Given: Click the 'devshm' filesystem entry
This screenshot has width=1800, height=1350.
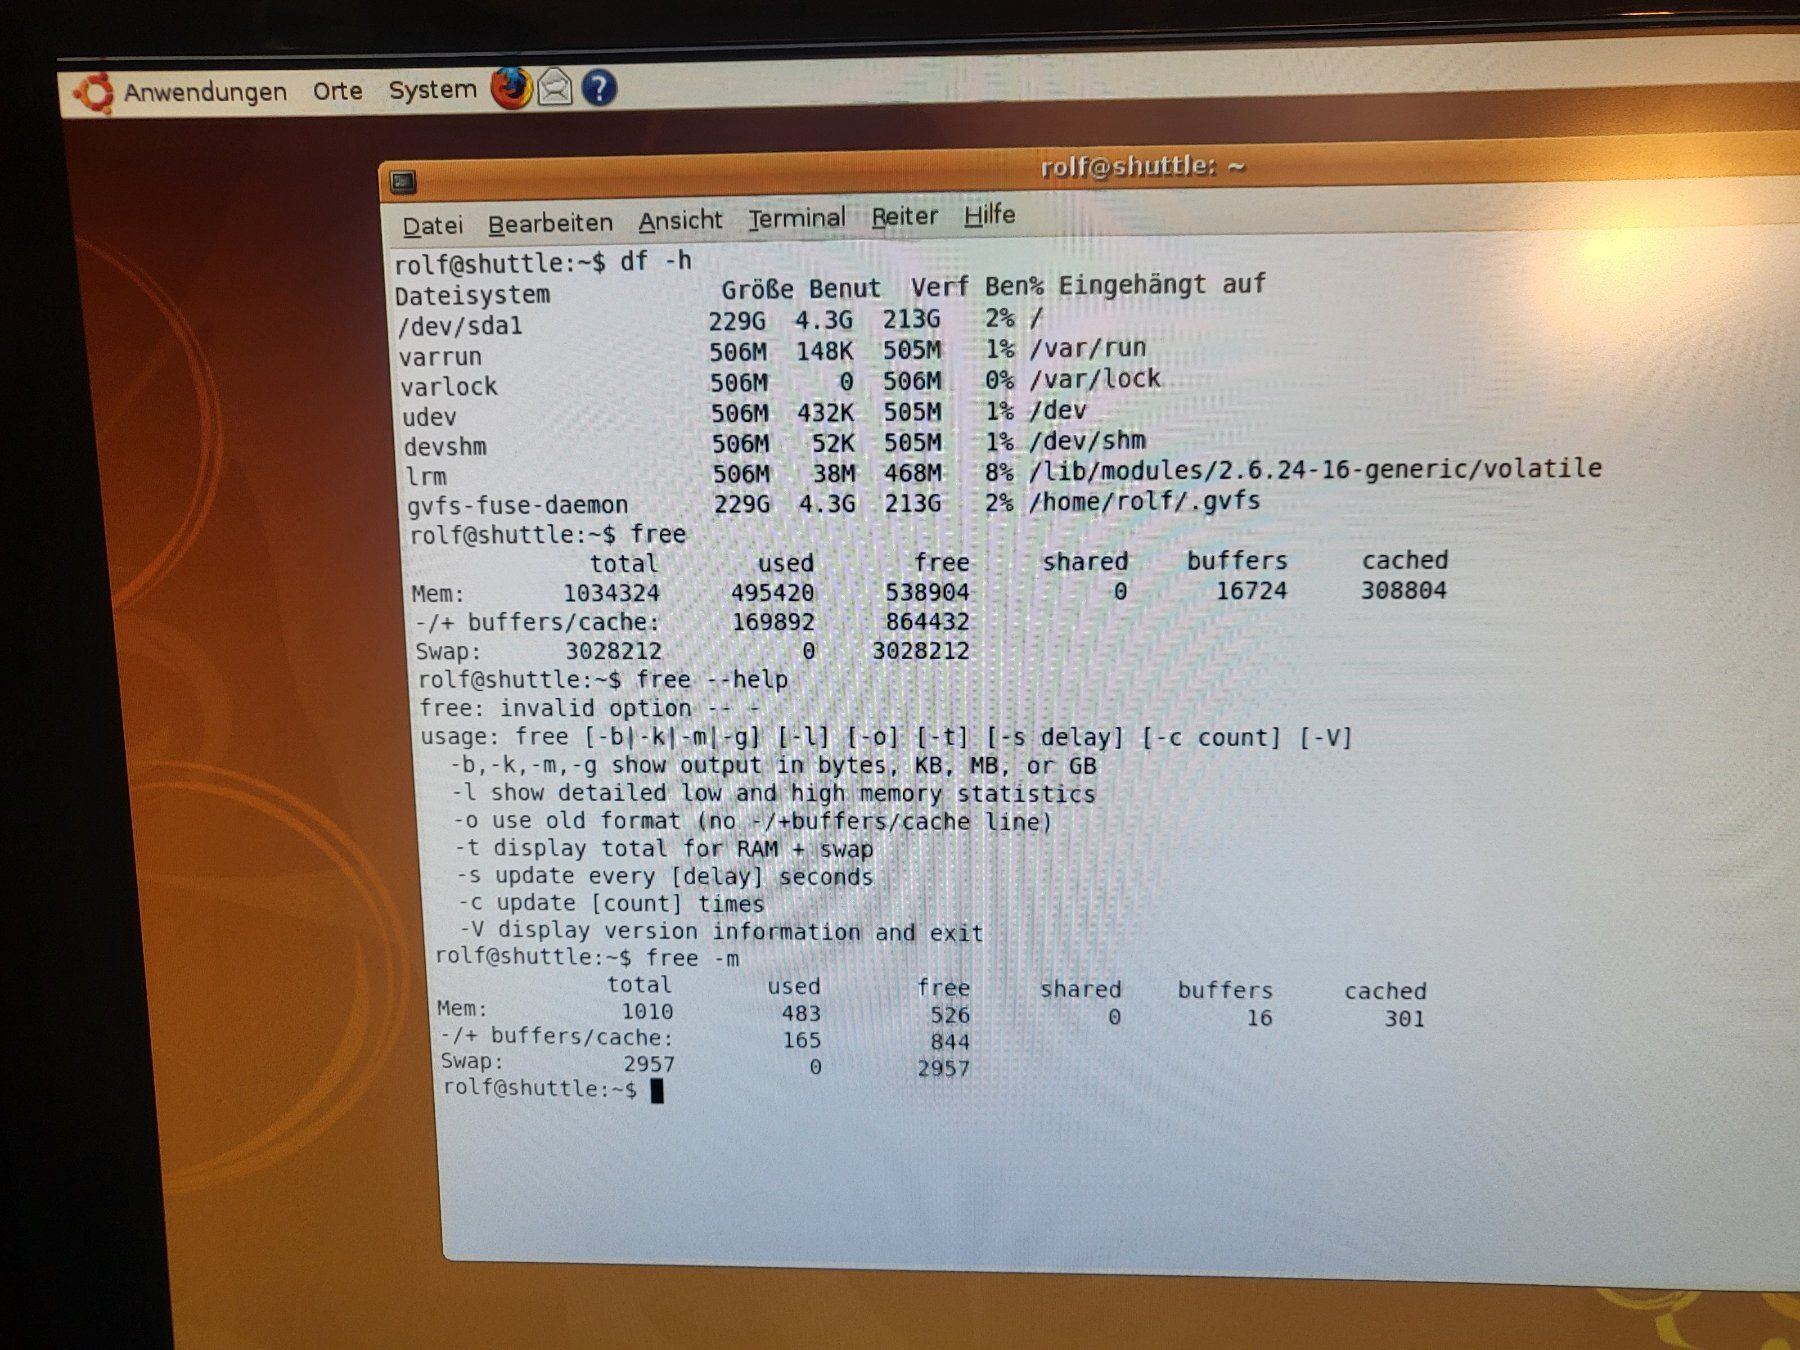Looking at the screenshot, I should pos(445,446).
